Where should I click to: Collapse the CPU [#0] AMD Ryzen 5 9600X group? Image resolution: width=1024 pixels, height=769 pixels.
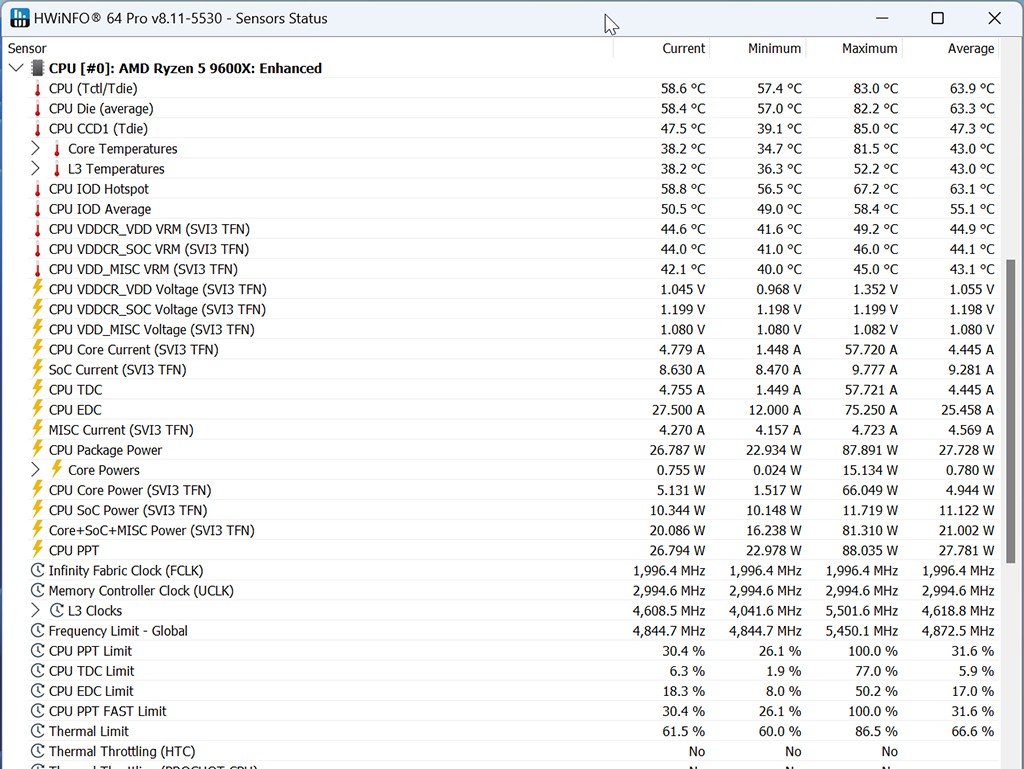(16, 68)
